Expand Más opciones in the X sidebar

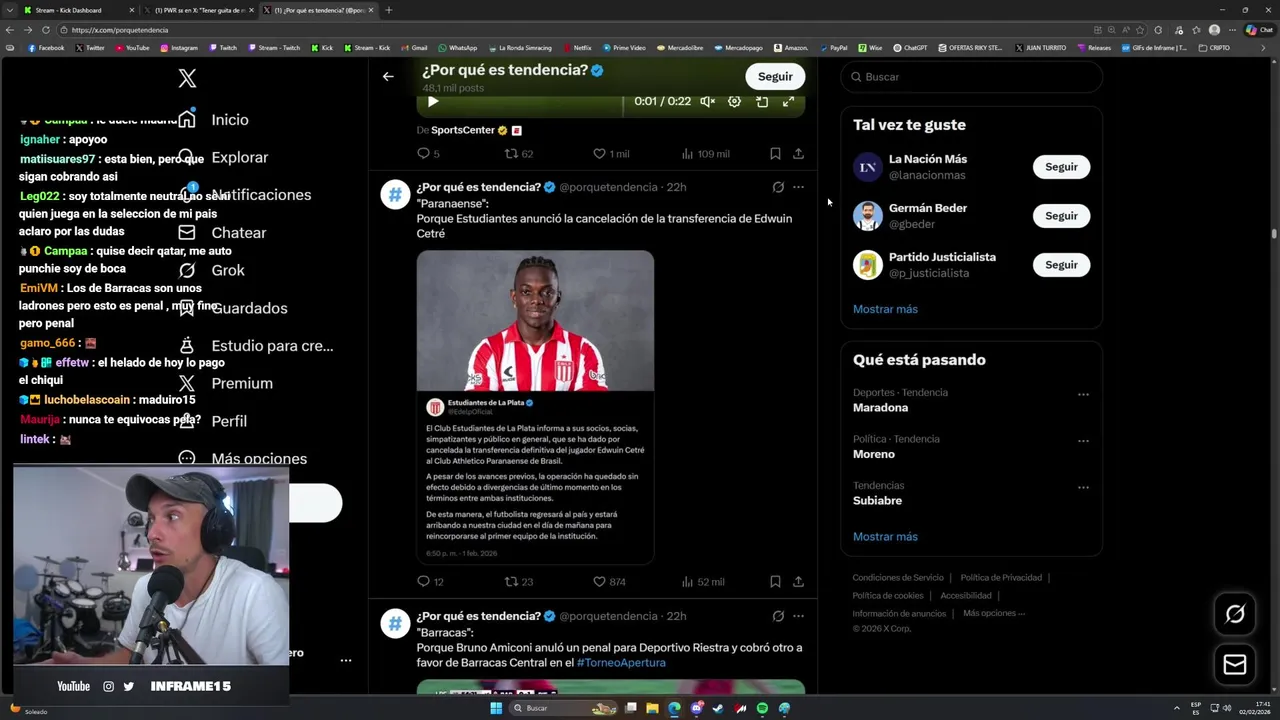(x=242, y=458)
